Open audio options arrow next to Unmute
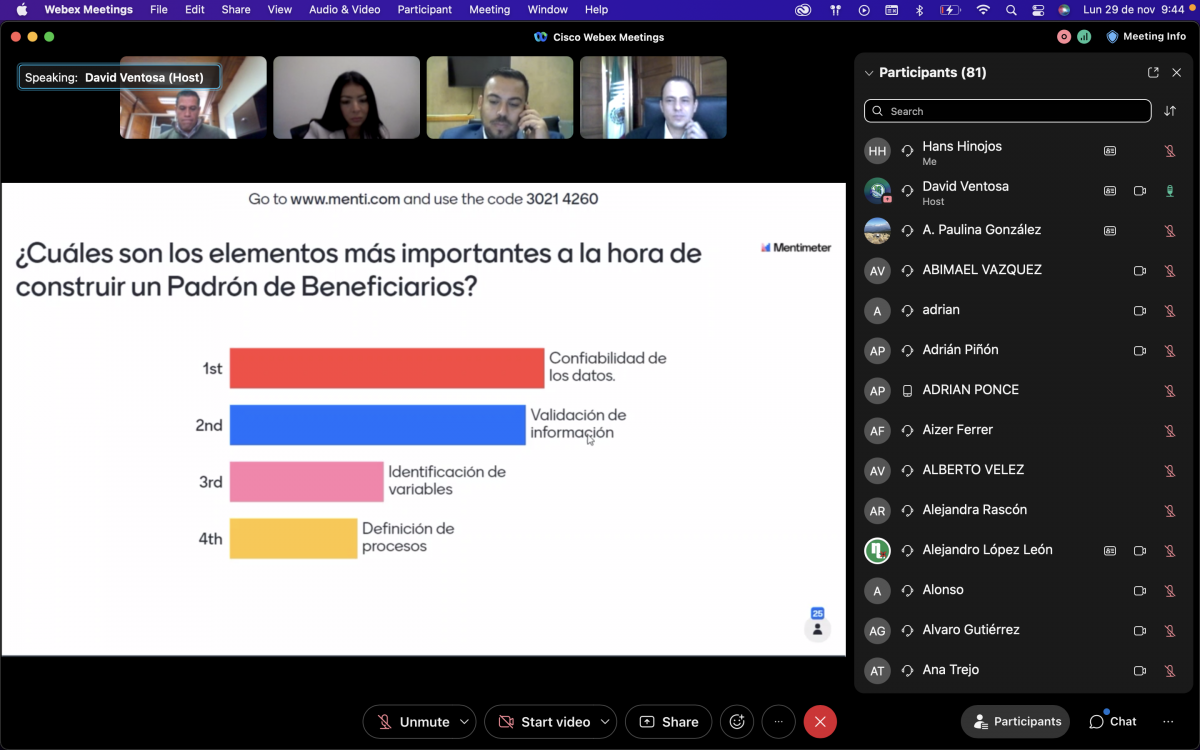Image resolution: width=1200 pixels, height=750 pixels. (465, 722)
